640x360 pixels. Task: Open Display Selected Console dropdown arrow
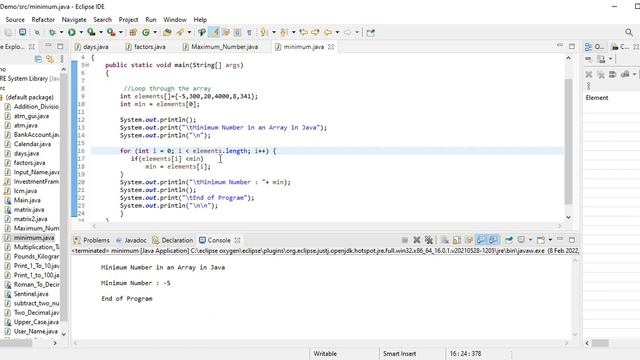point(530,240)
